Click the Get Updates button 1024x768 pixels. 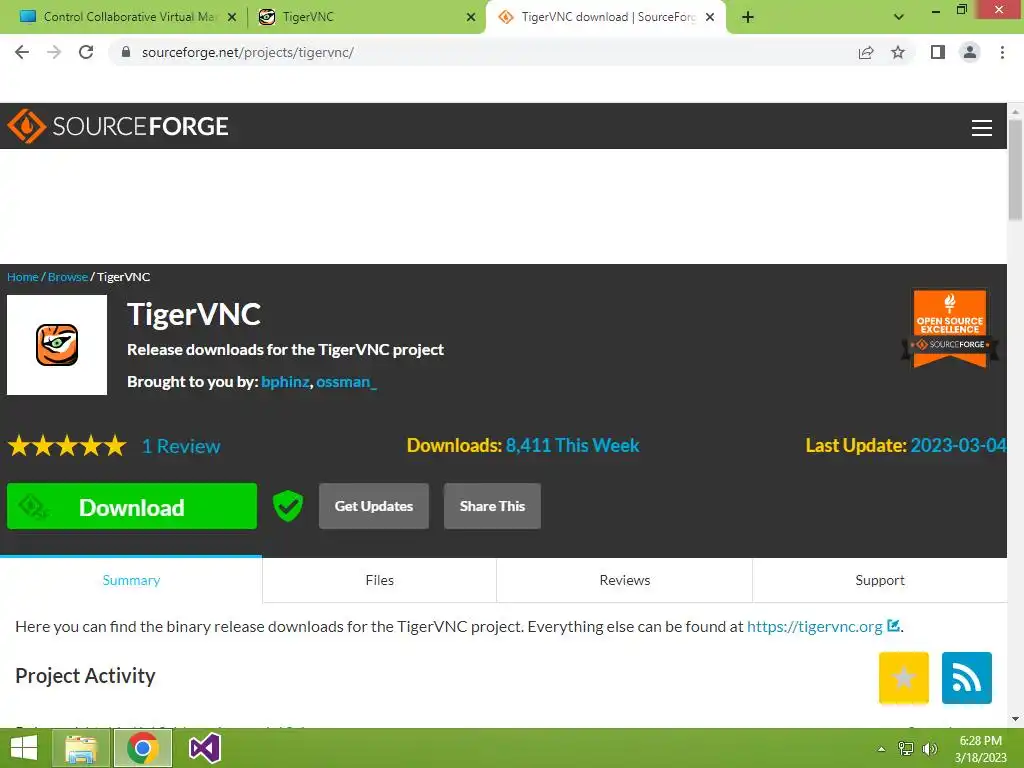(374, 506)
